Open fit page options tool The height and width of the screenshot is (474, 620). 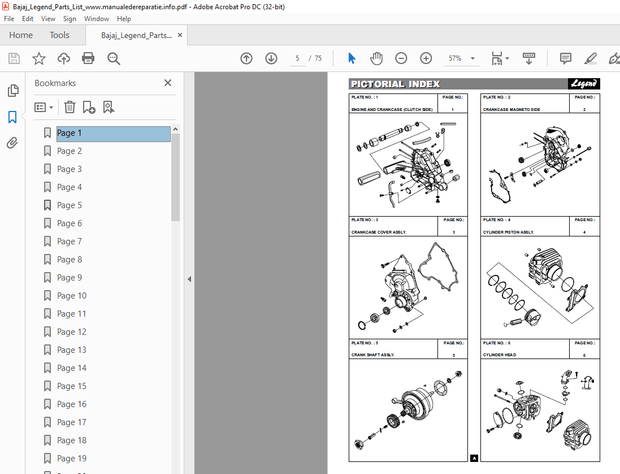tap(497, 59)
